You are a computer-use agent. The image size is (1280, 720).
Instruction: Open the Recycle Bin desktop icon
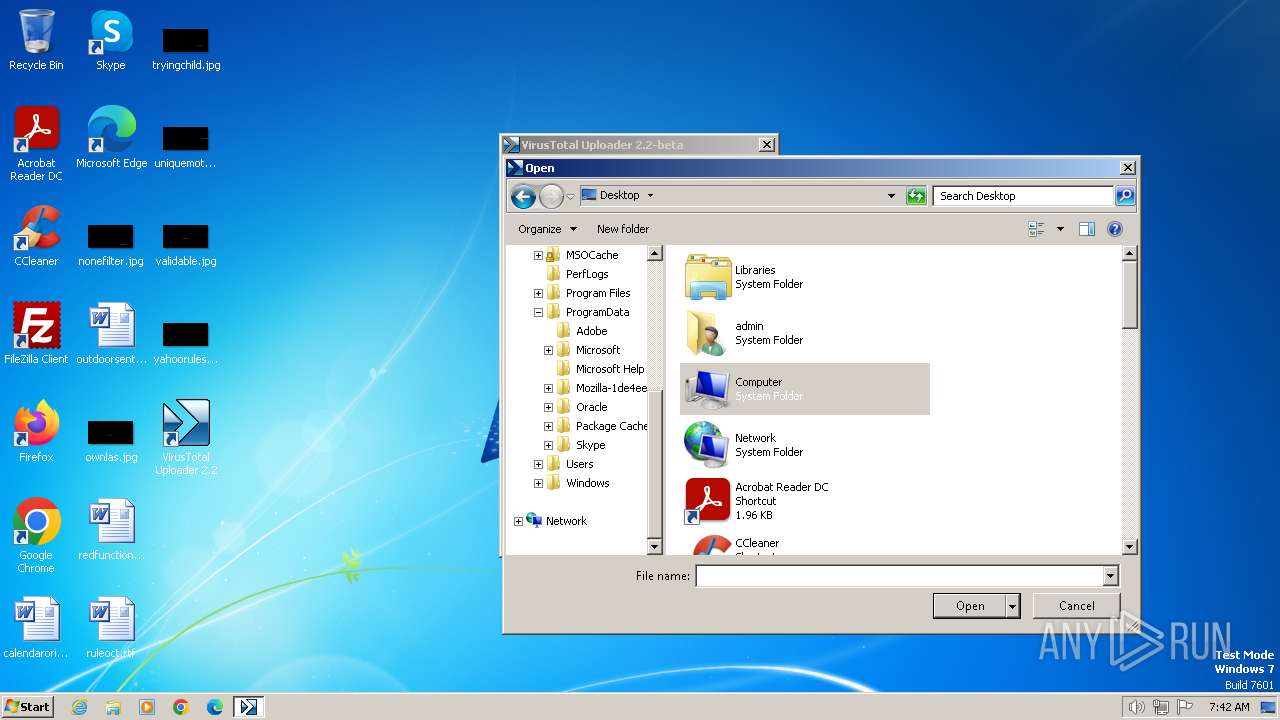coord(36,40)
